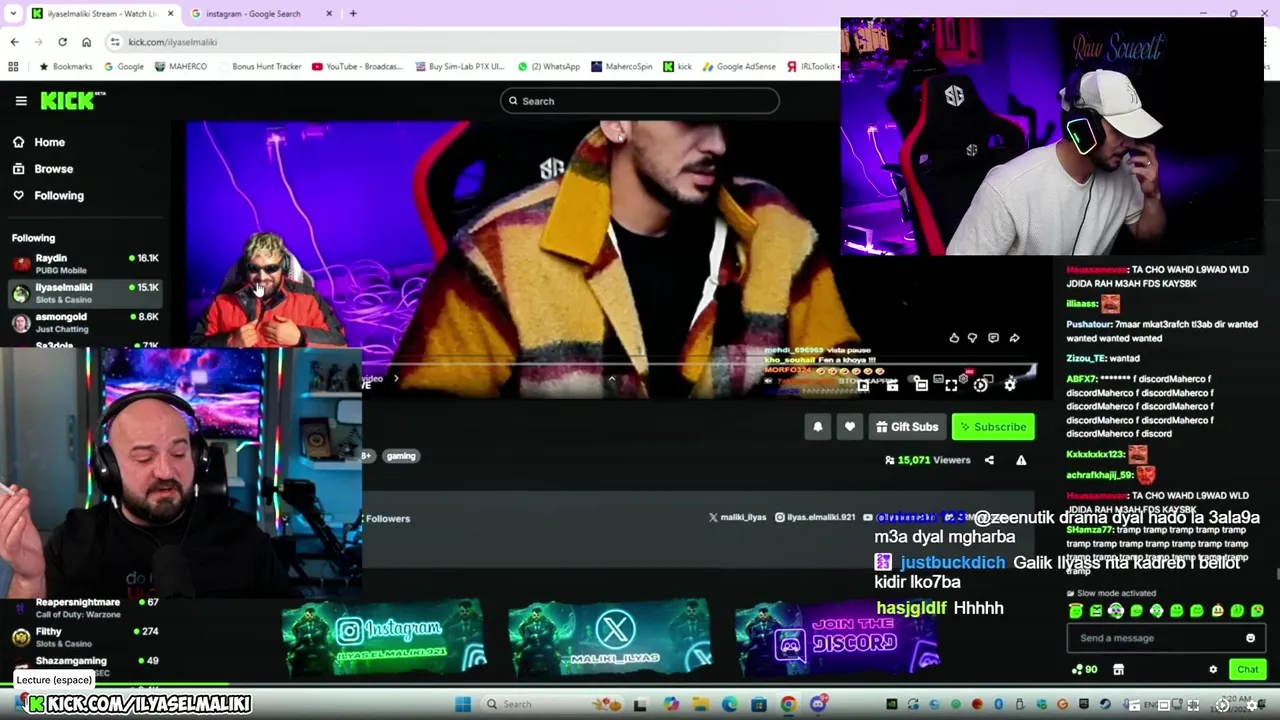
Task: Open maliki_ilyas X profile link
Action: coord(738,517)
